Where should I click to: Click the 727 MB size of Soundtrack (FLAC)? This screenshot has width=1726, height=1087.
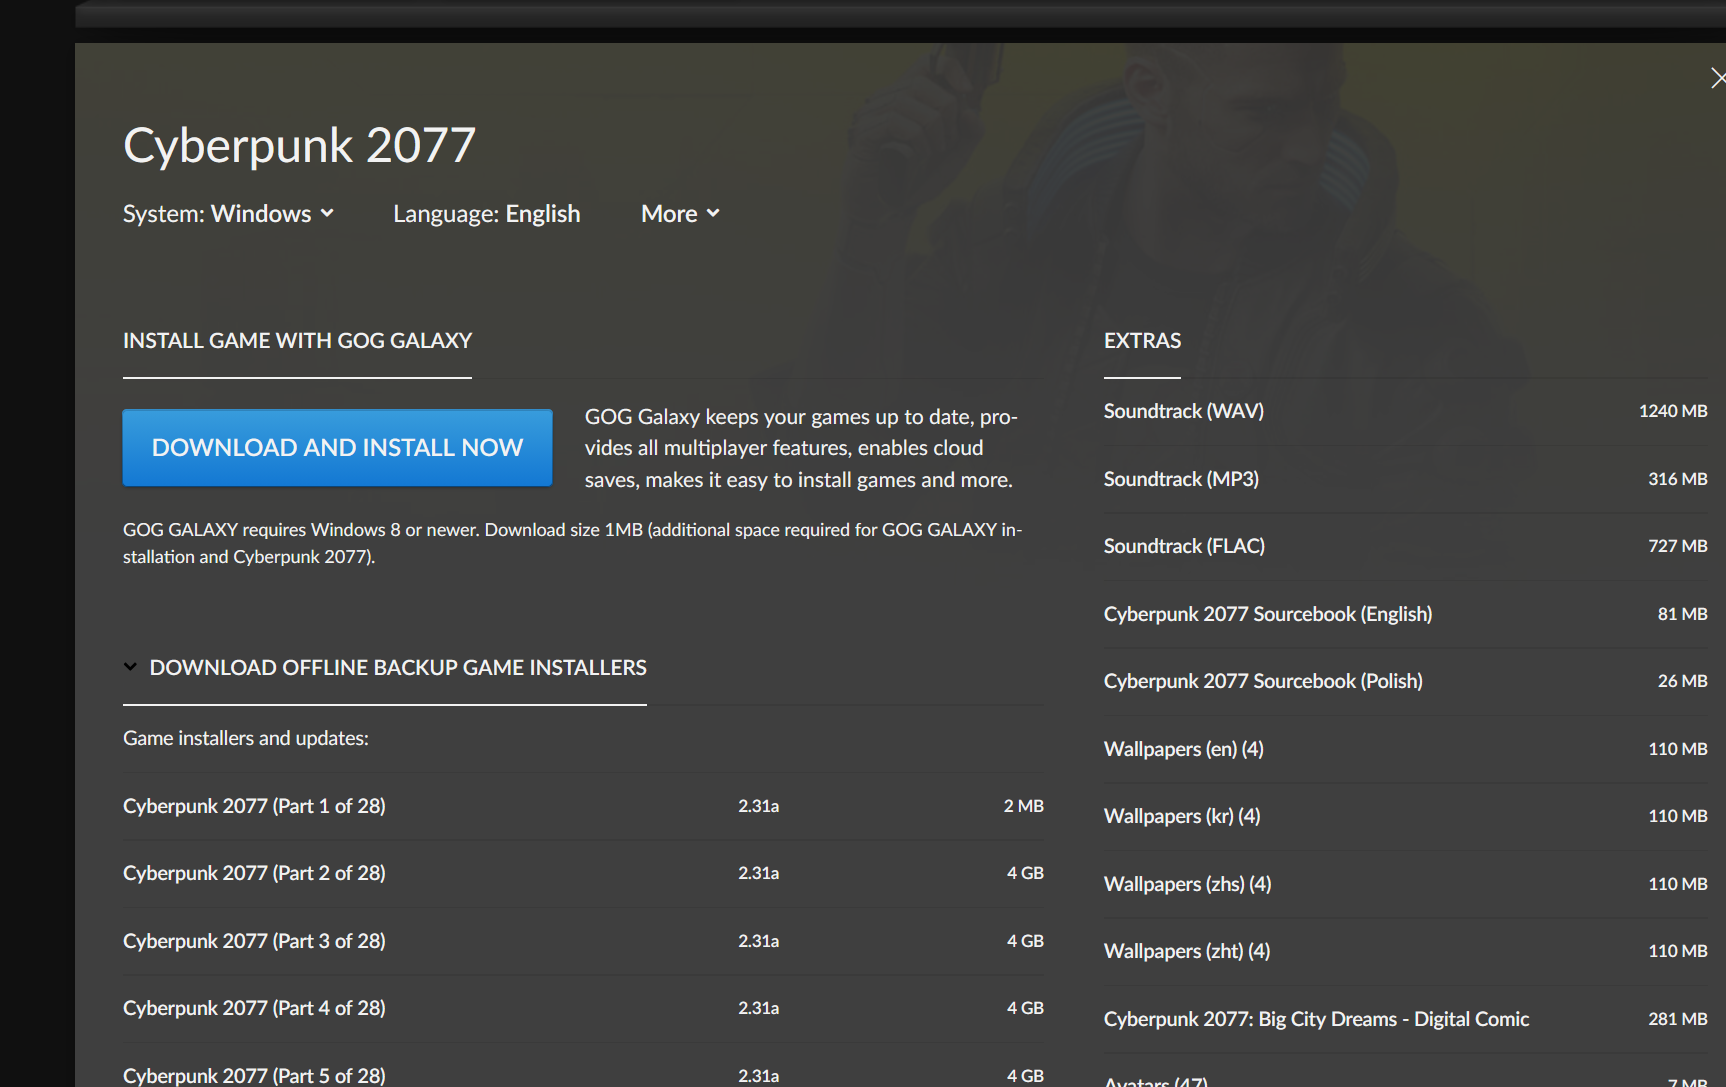[1678, 546]
